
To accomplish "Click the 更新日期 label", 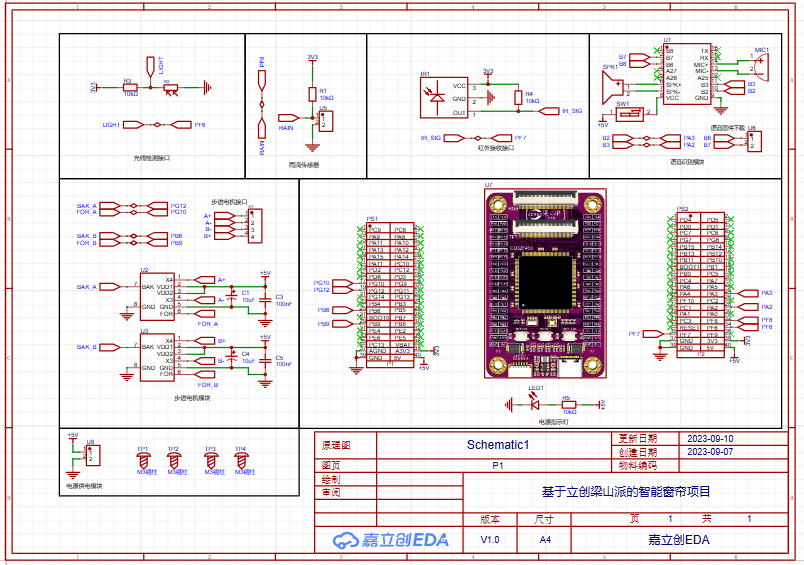I will click(x=637, y=439).
